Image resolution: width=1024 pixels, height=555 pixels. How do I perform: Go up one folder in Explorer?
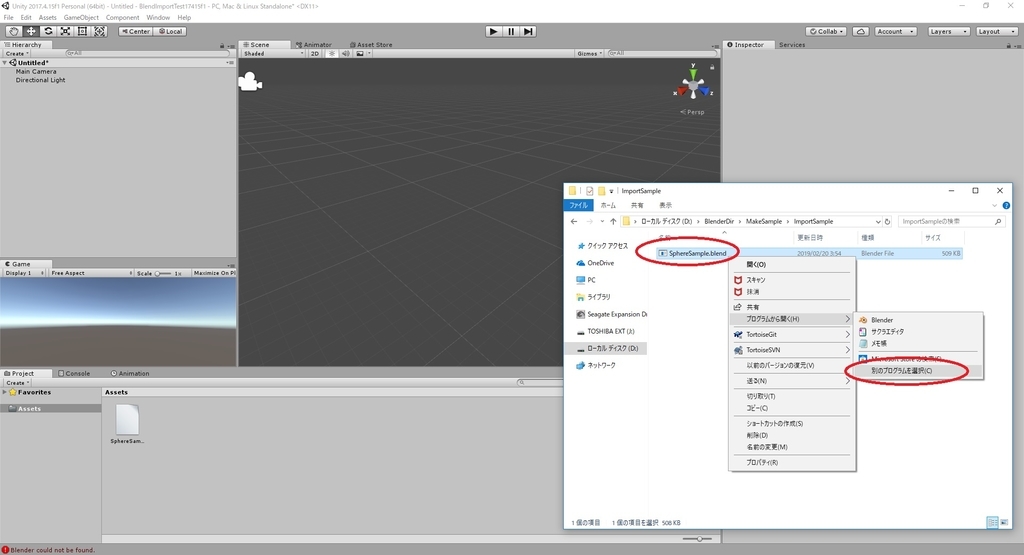[x=613, y=221]
